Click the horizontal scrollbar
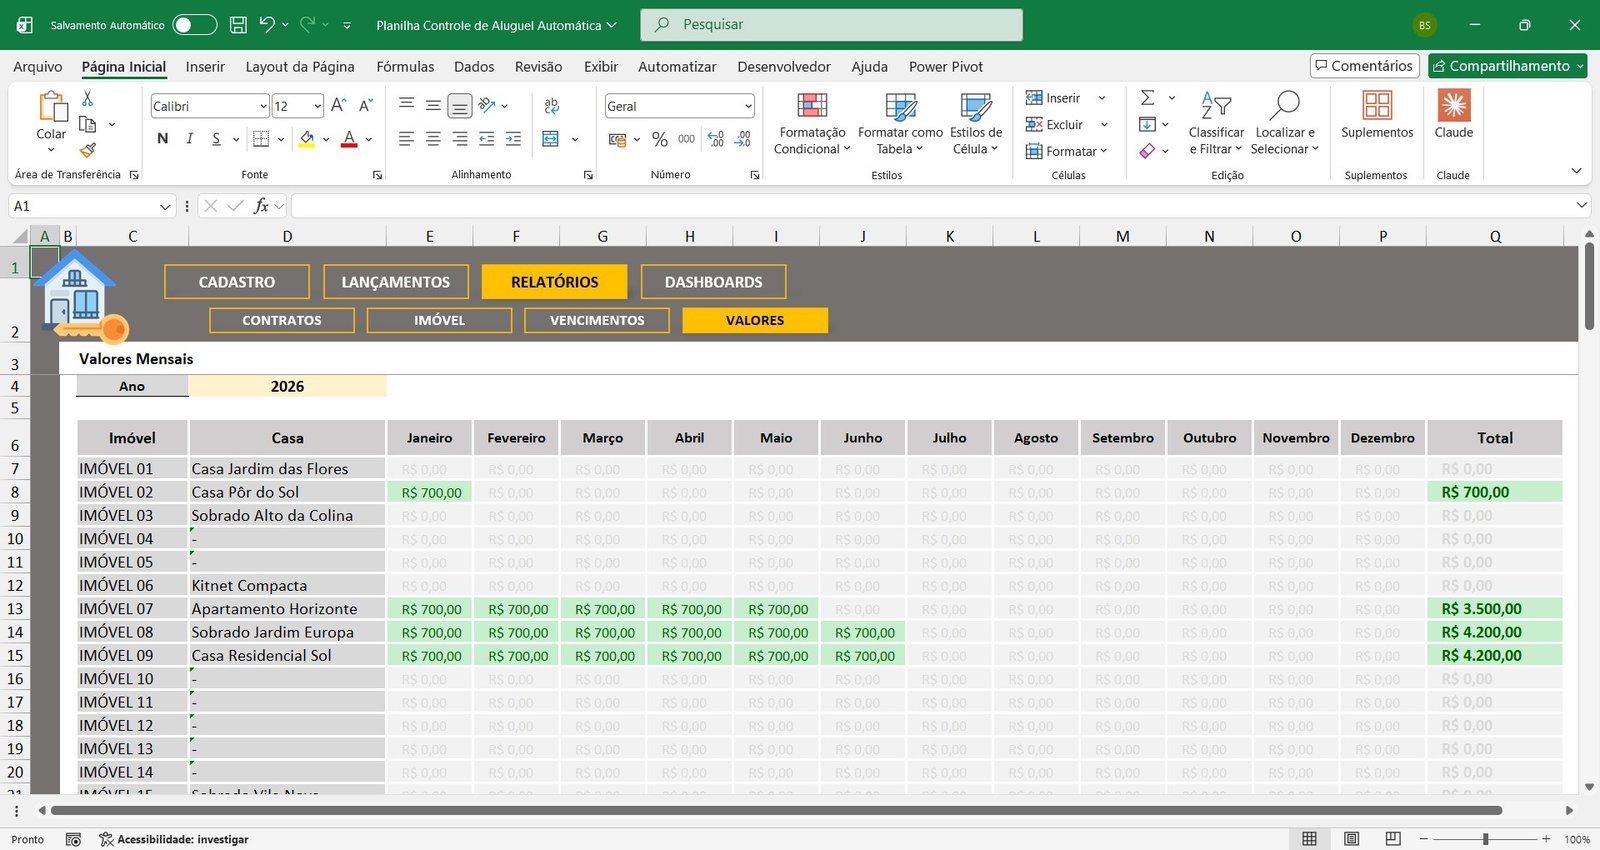This screenshot has width=1600, height=850. [x=776, y=811]
